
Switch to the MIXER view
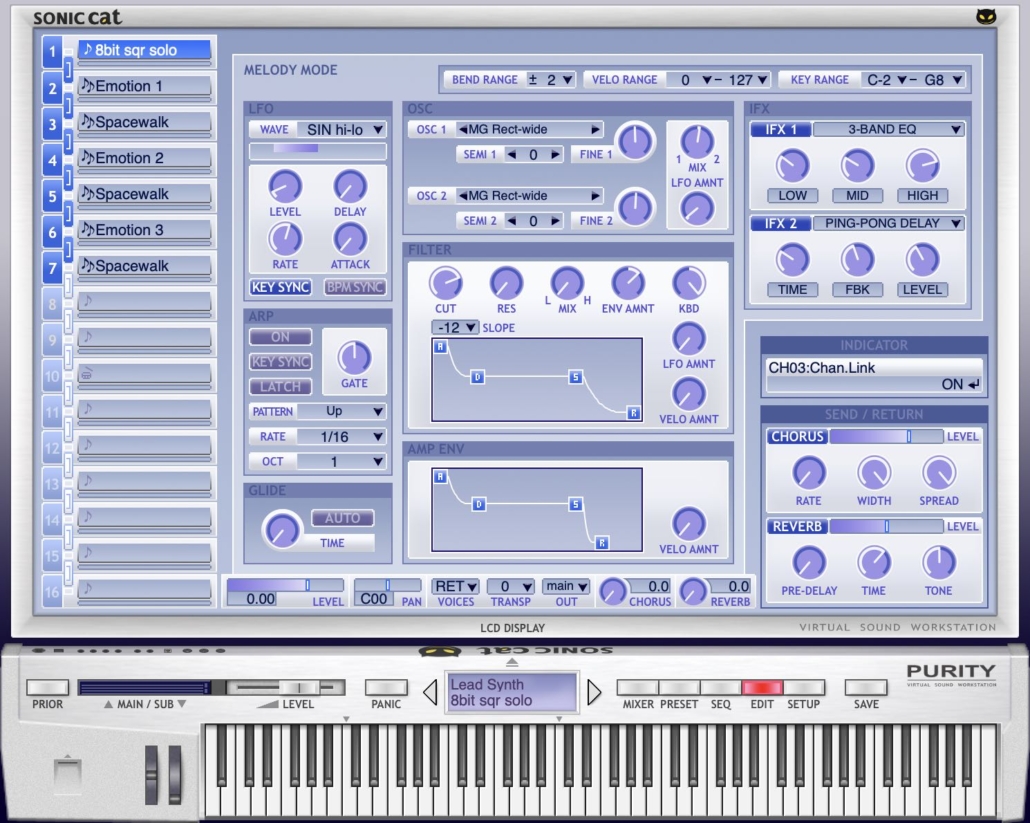point(638,689)
